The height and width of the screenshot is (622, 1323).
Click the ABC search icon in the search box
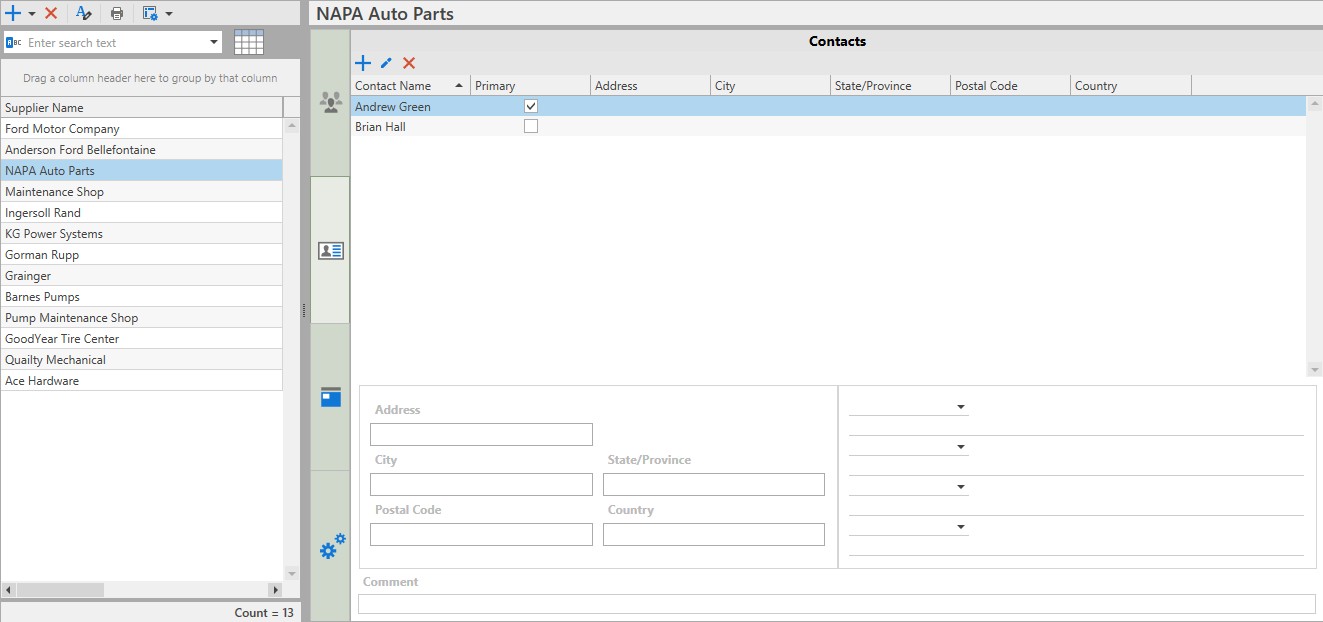14,43
